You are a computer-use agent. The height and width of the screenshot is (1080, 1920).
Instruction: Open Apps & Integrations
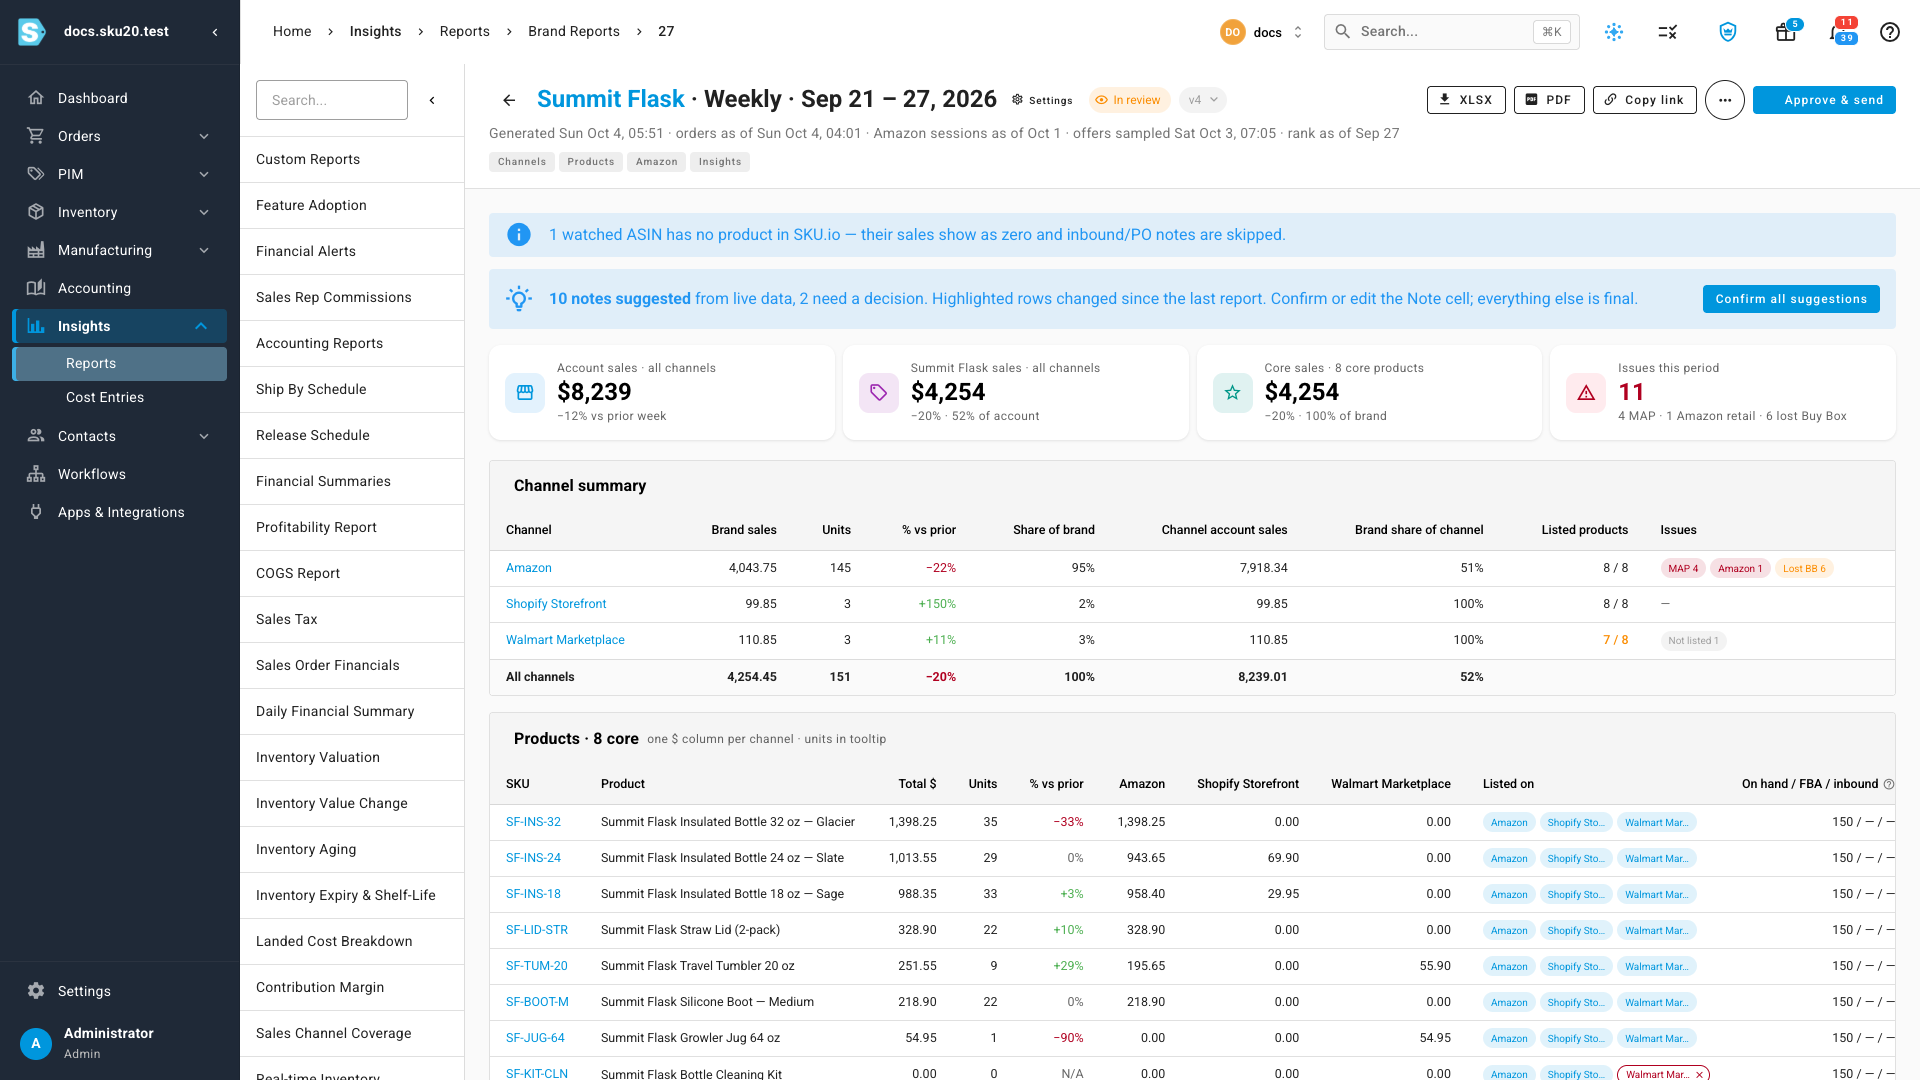coord(119,512)
